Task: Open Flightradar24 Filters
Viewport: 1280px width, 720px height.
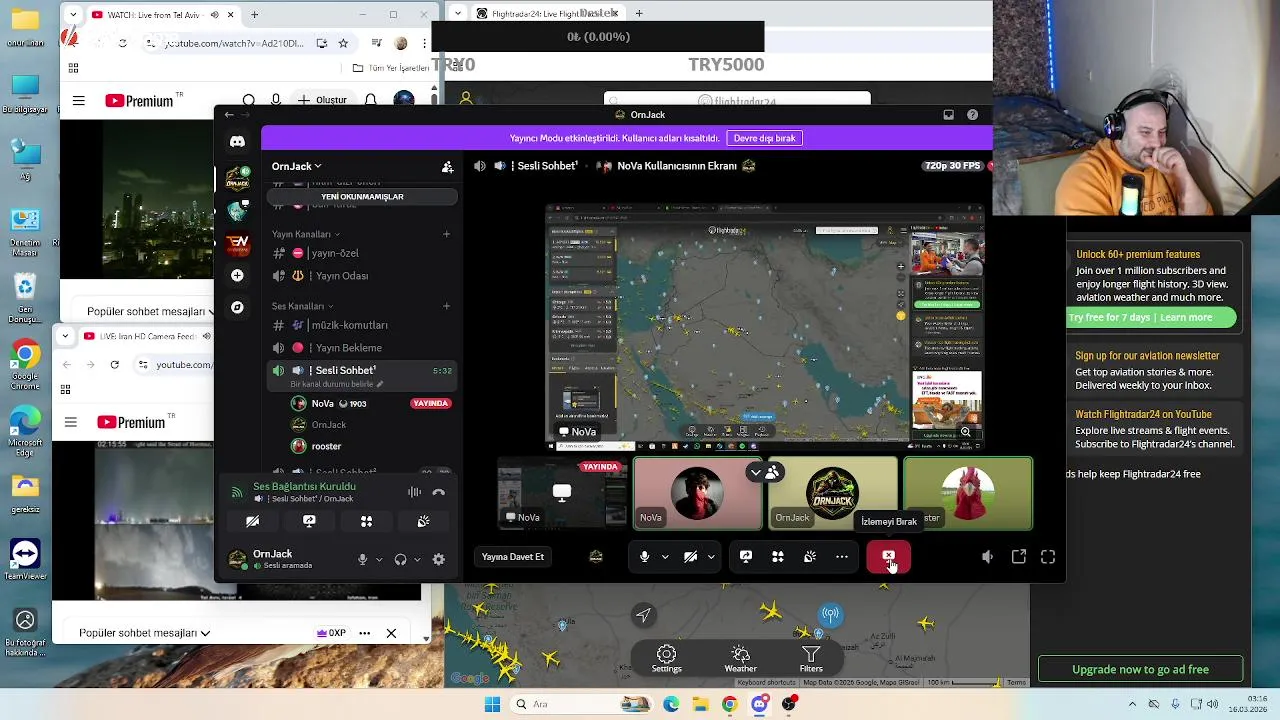Action: click(811, 659)
